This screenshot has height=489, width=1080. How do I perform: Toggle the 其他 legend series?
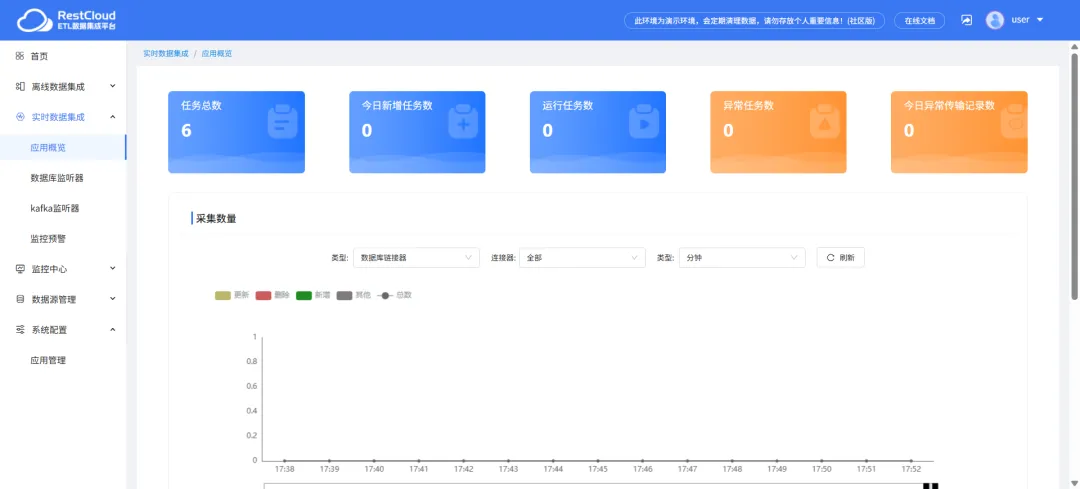click(353, 295)
